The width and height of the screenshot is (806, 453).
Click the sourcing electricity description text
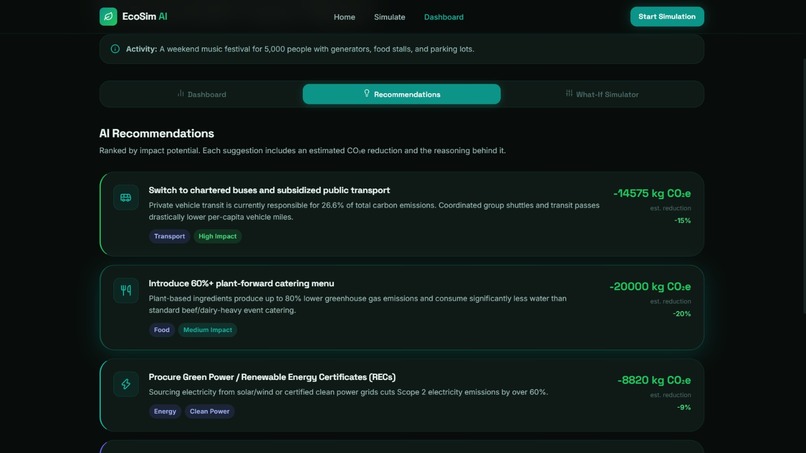coord(349,392)
